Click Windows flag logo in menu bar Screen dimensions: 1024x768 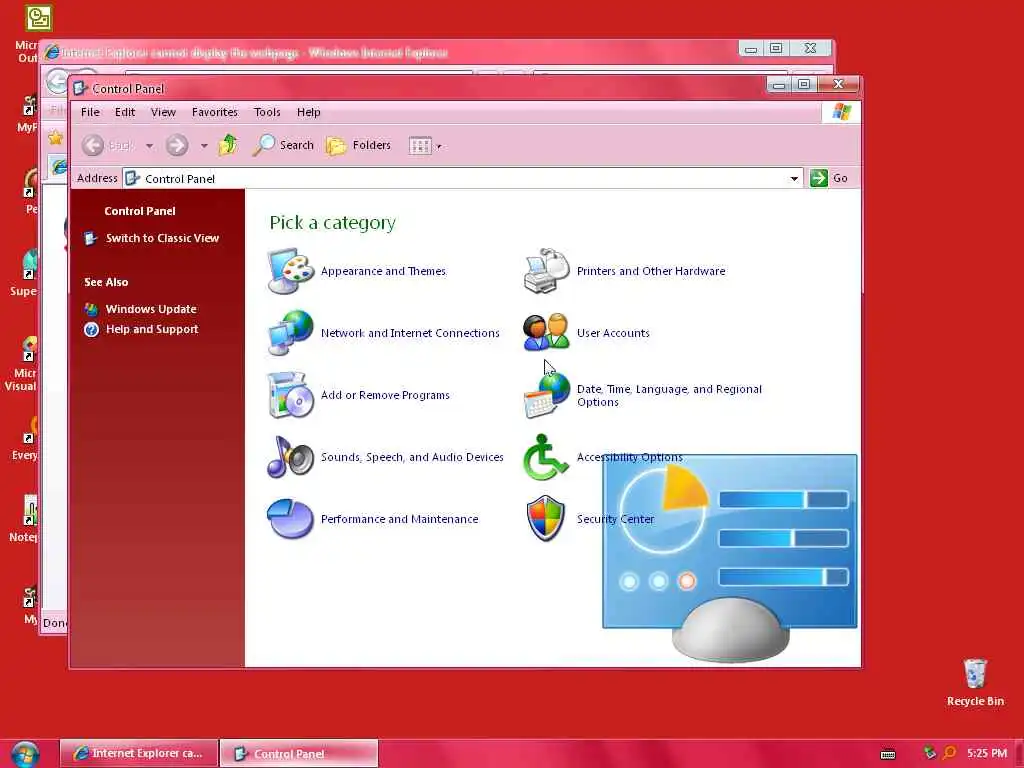[x=841, y=112]
